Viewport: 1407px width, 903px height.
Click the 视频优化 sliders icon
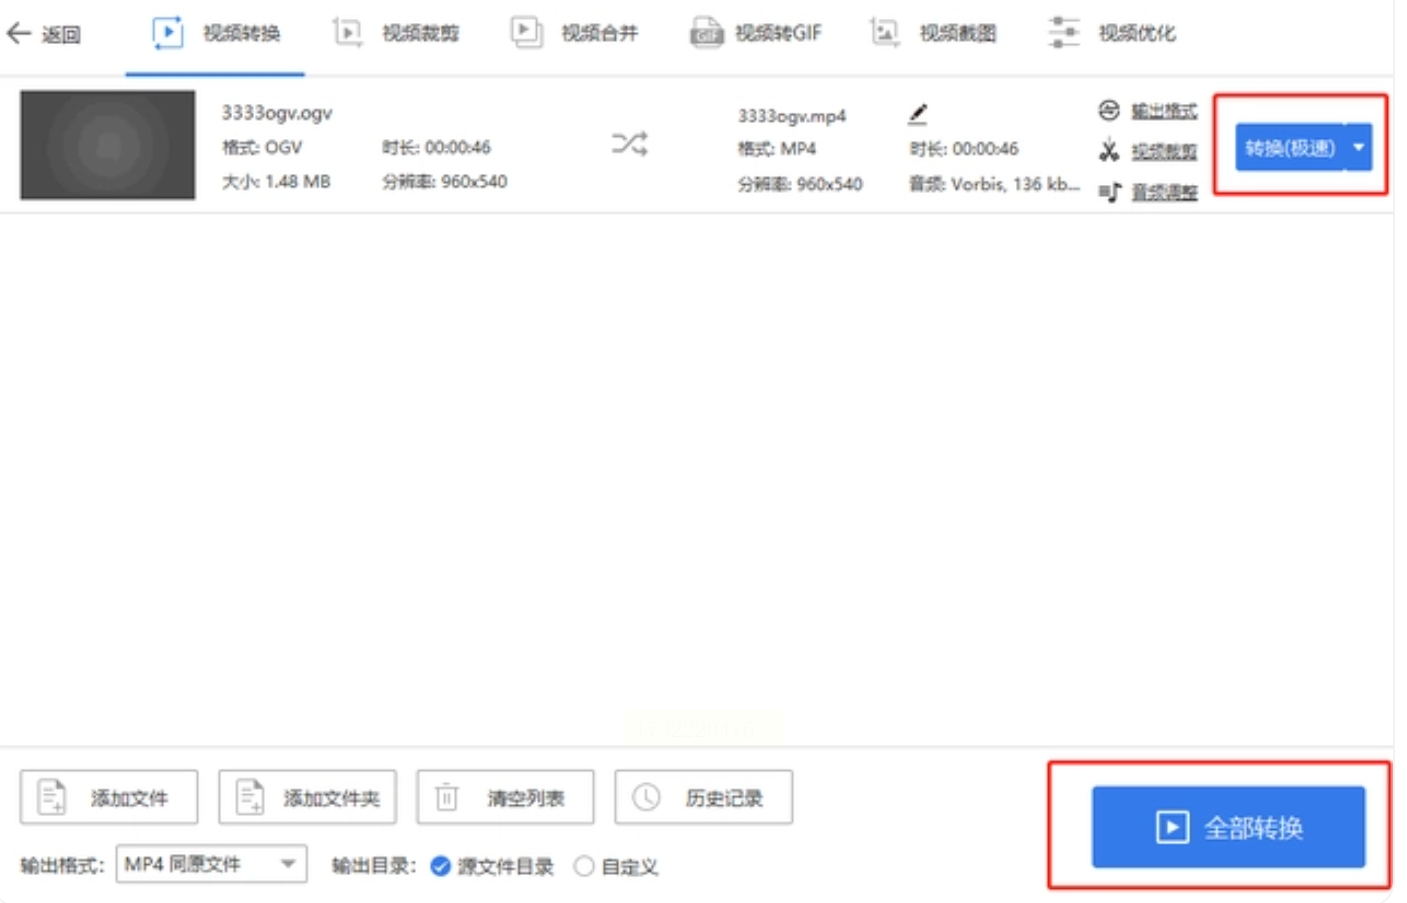1064,33
